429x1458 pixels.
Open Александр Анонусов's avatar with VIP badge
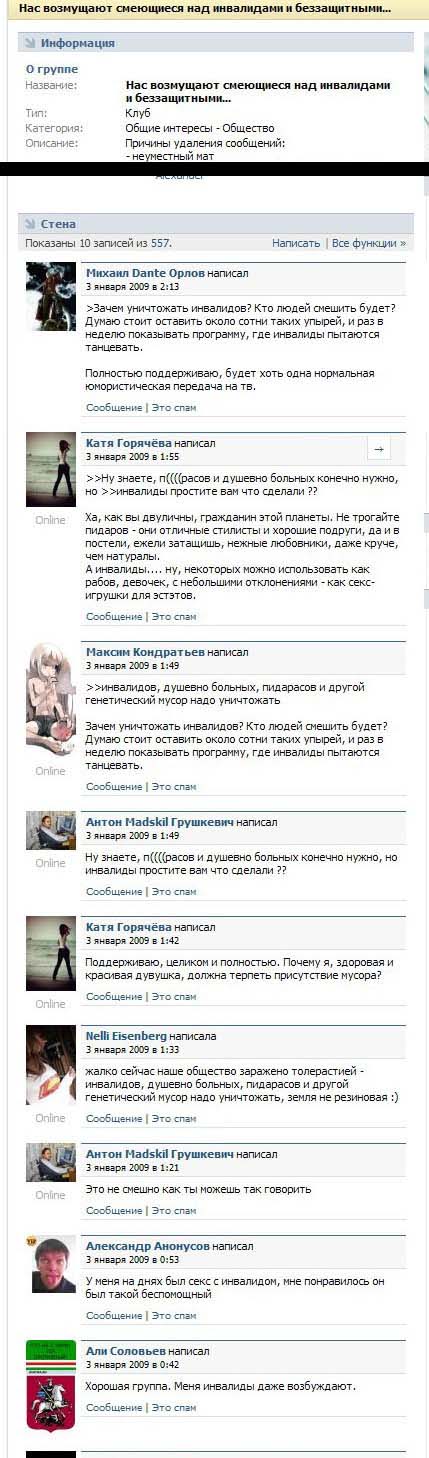50,1264
